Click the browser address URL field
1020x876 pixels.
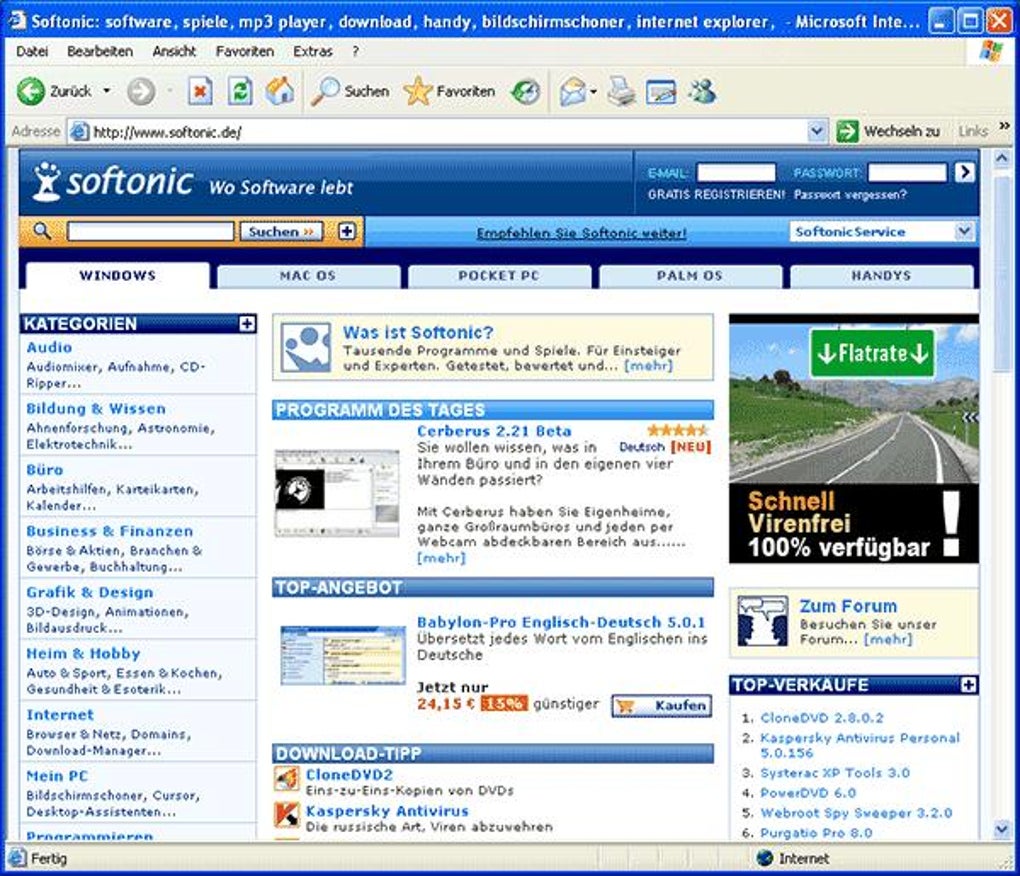(x=449, y=132)
